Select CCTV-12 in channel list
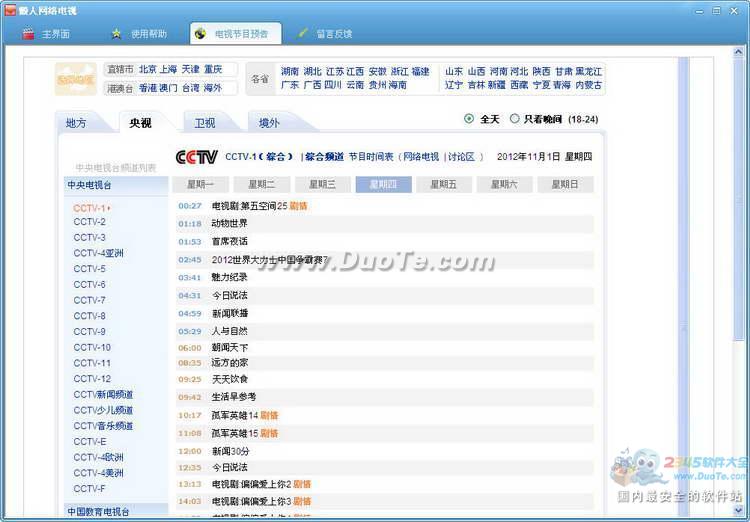Screen dimensions: 750x522 click(92, 378)
